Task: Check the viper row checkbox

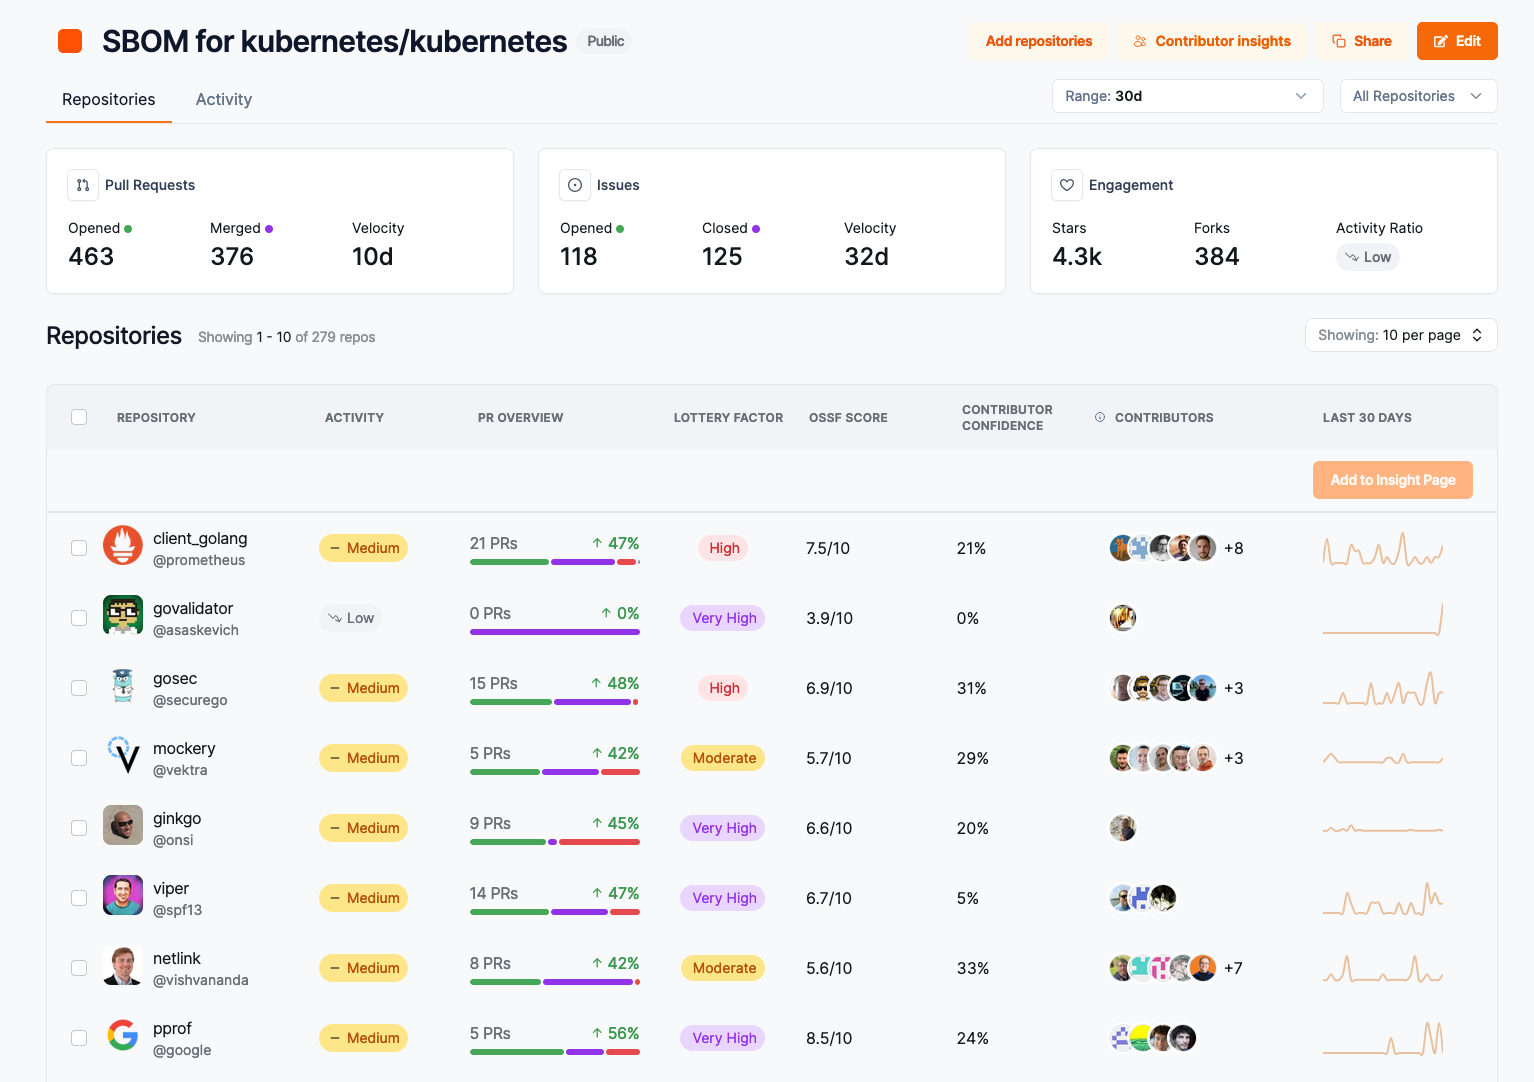Action: pos(79,898)
